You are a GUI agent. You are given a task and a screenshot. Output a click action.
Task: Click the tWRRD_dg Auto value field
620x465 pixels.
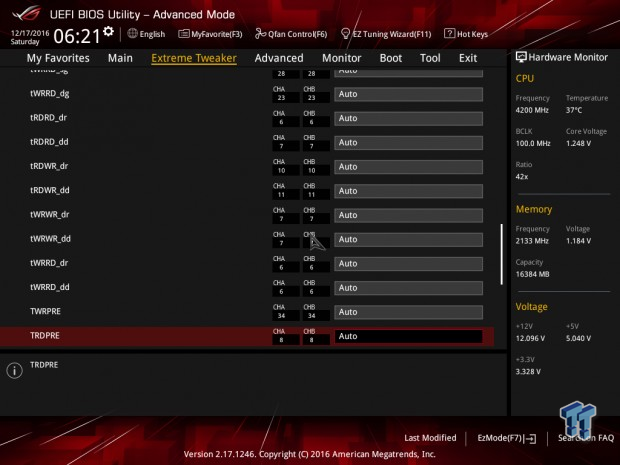pos(408,94)
